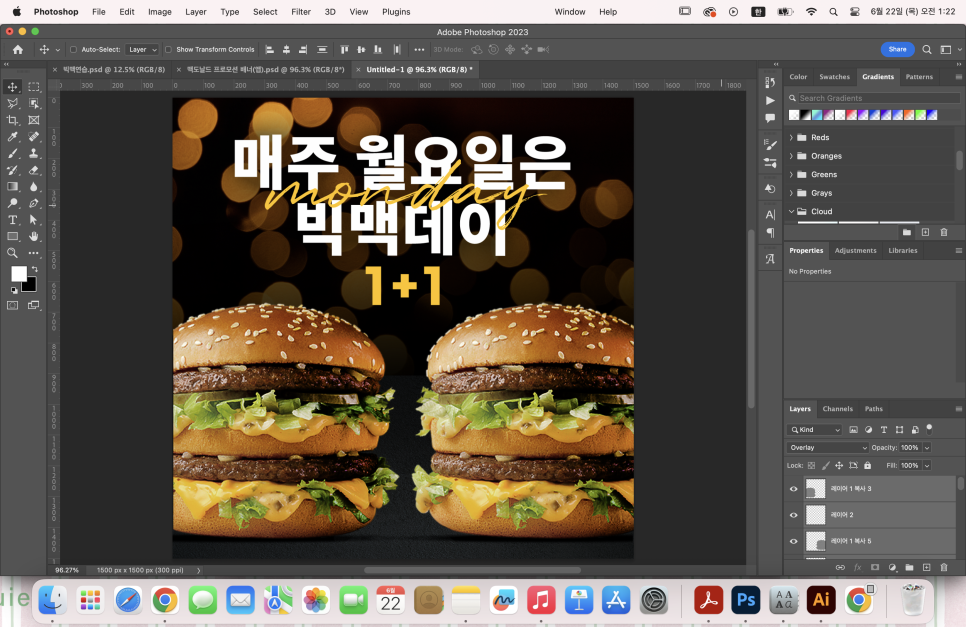This screenshot has height=627, width=966.
Task: Switch to the 빅맥연습.psd document tab
Action: pos(113,70)
